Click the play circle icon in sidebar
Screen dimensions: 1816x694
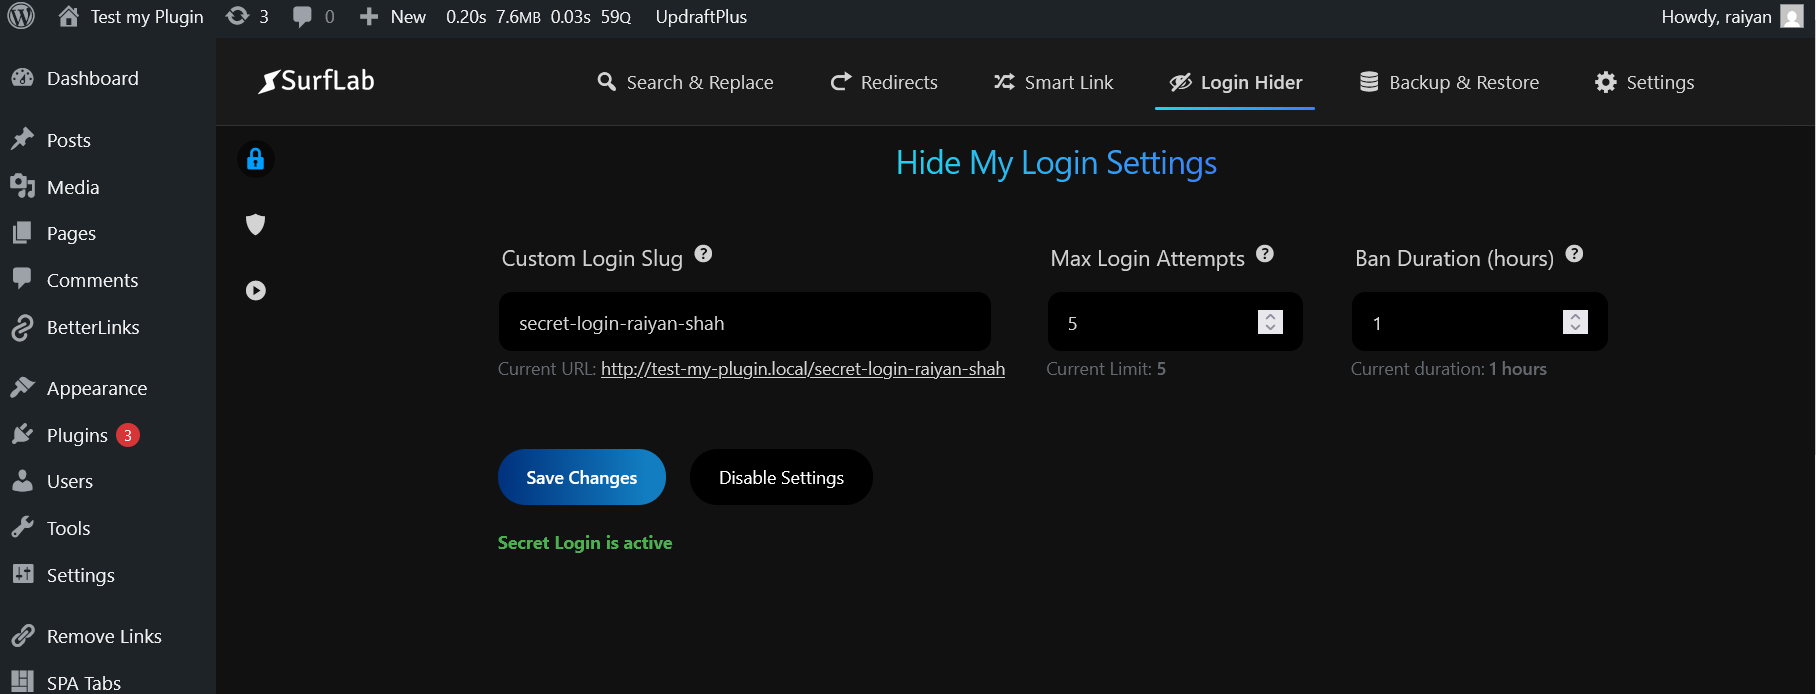(x=256, y=290)
